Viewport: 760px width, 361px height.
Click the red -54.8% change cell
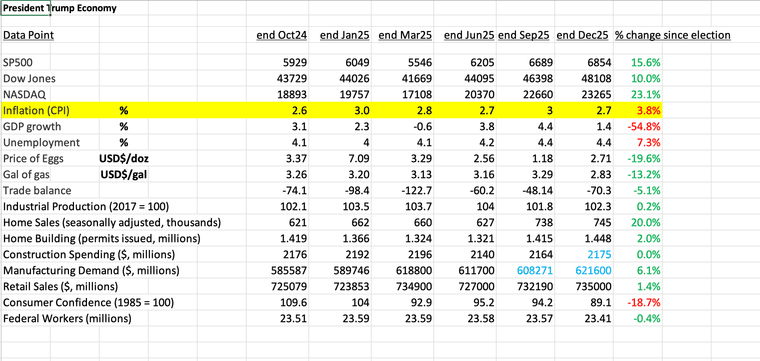[643, 126]
